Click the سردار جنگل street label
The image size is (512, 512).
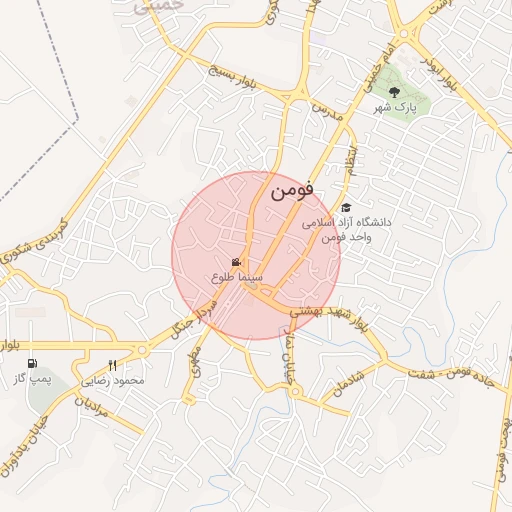point(194,319)
